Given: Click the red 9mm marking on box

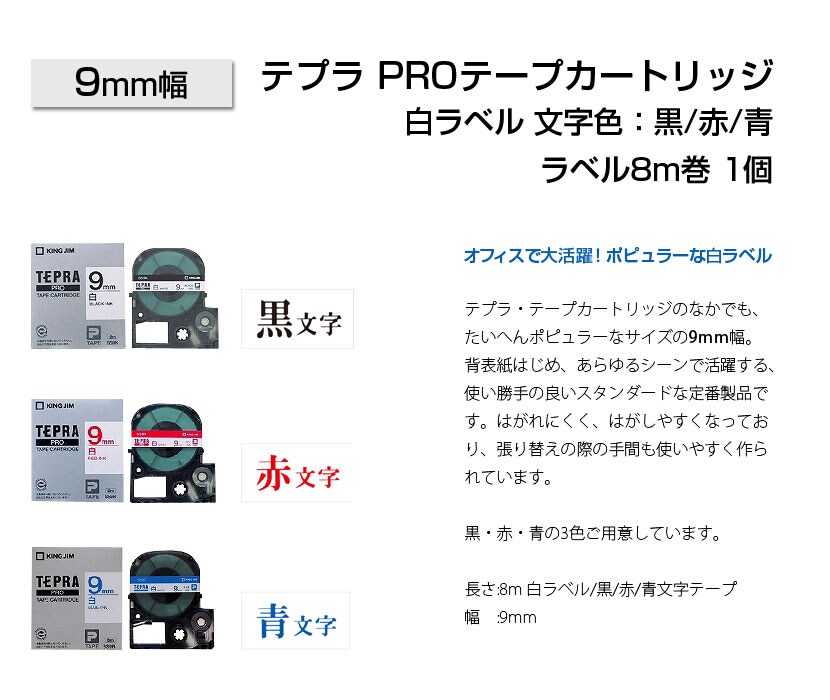Looking at the screenshot, I should coord(101,436).
